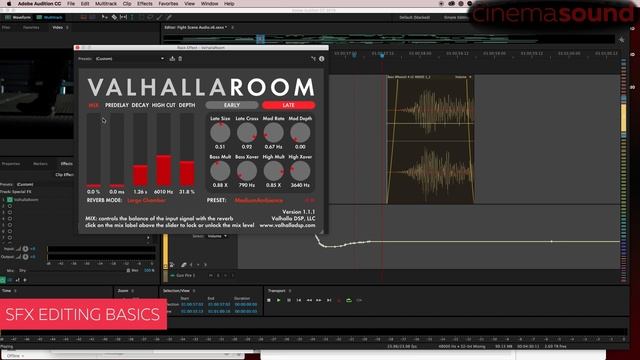
Task: Open ValhallaRoom PRESET selector showing MediumAmbience
Action: 259,200
